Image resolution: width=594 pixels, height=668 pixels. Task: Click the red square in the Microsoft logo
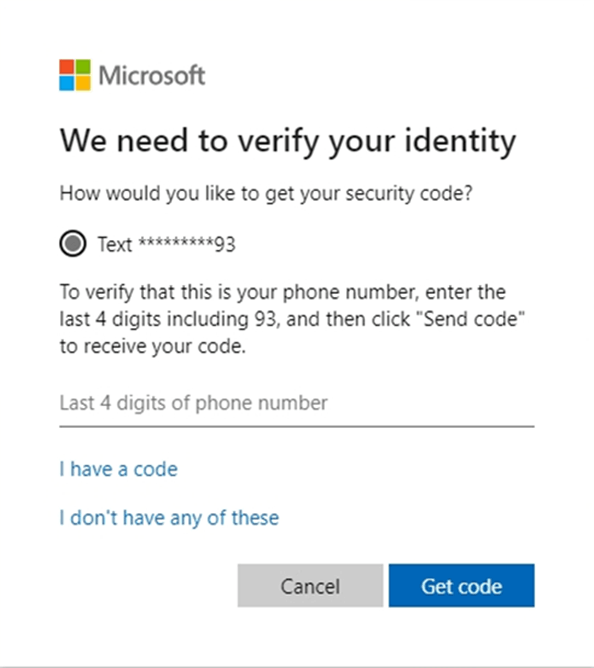click(66, 67)
